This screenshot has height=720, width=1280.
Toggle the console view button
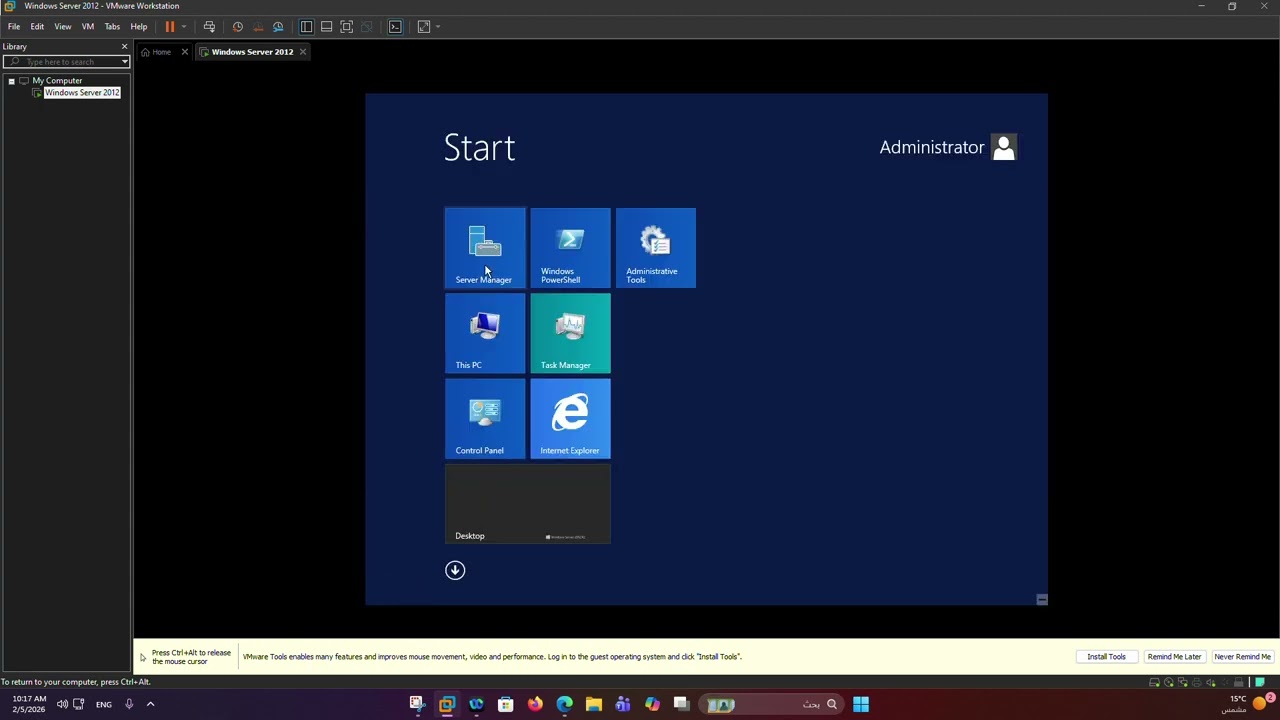click(395, 27)
